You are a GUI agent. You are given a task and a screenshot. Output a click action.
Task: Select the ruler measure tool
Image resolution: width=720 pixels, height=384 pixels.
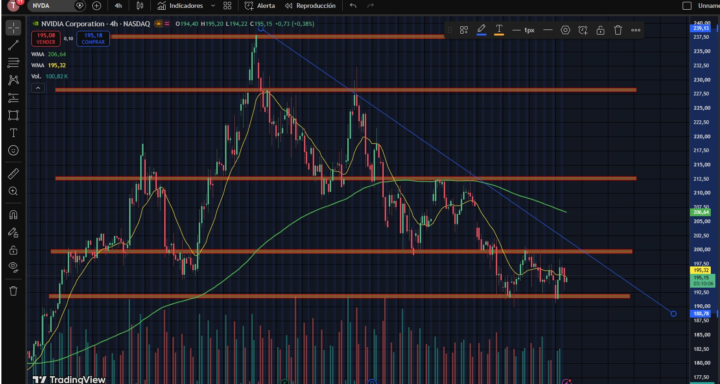click(13, 173)
